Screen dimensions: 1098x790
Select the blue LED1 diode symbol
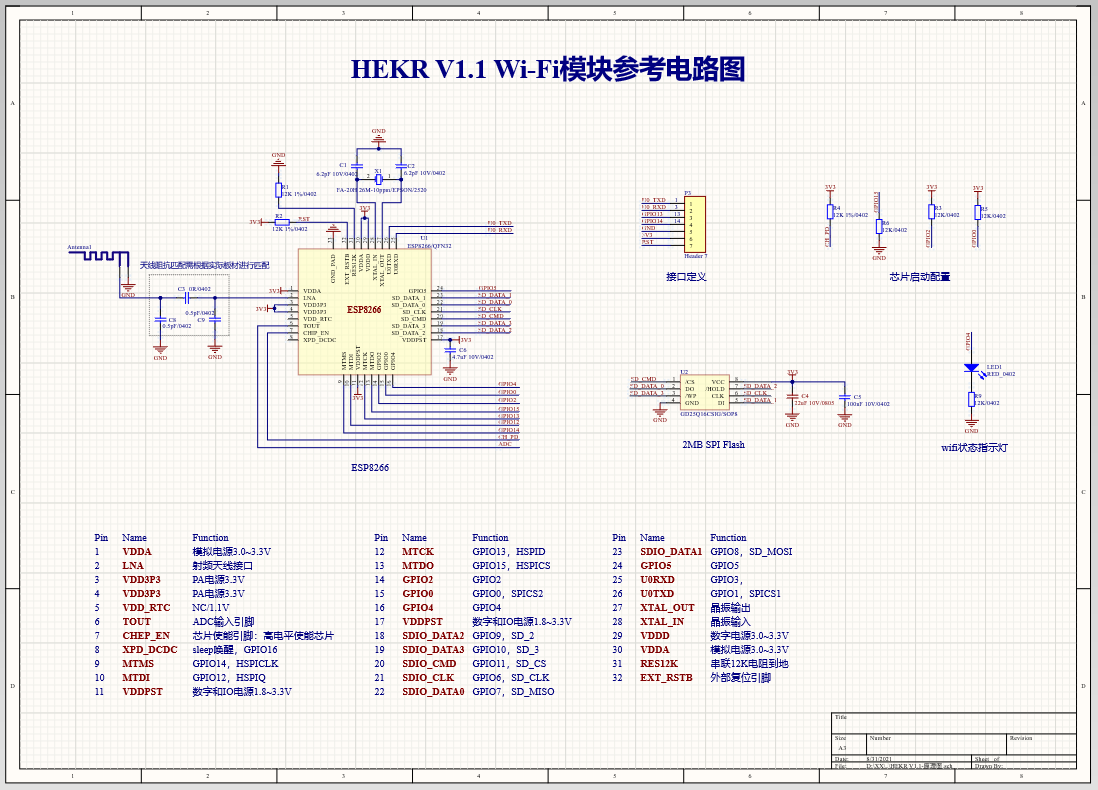tap(971, 368)
